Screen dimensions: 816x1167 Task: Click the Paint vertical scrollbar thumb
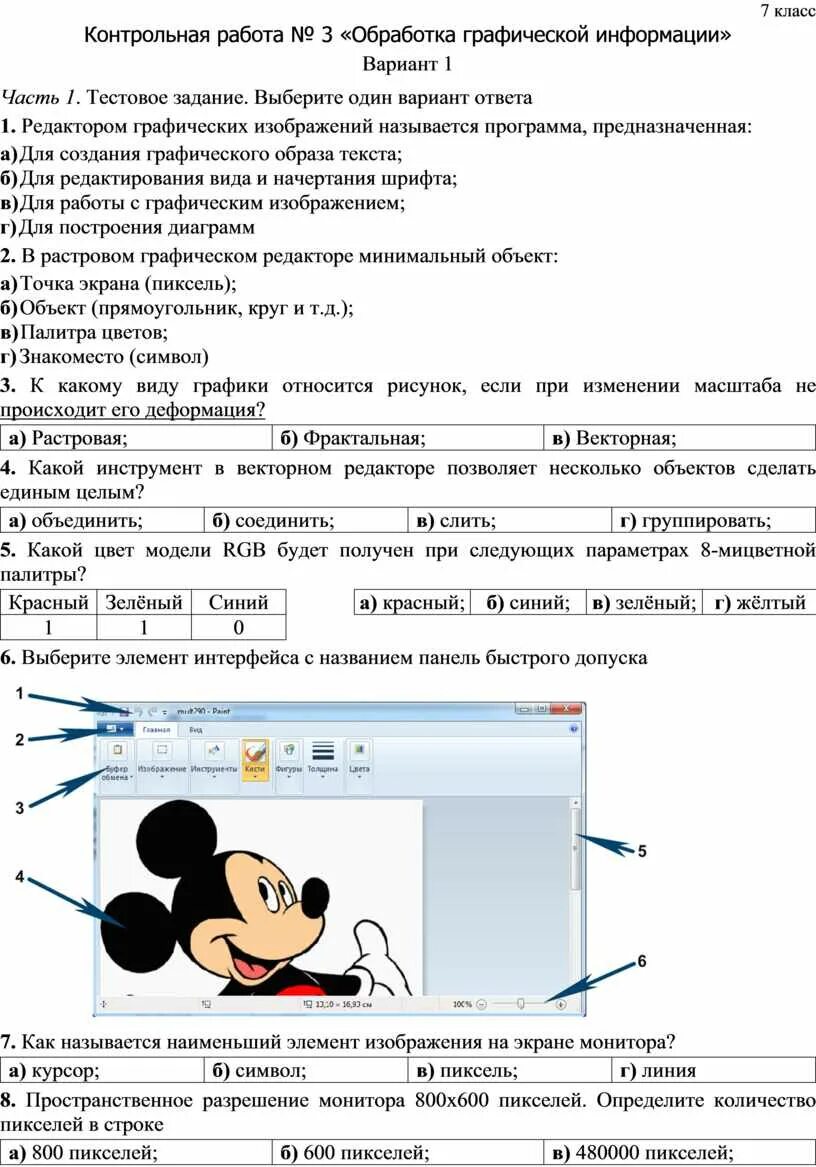(575, 848)
